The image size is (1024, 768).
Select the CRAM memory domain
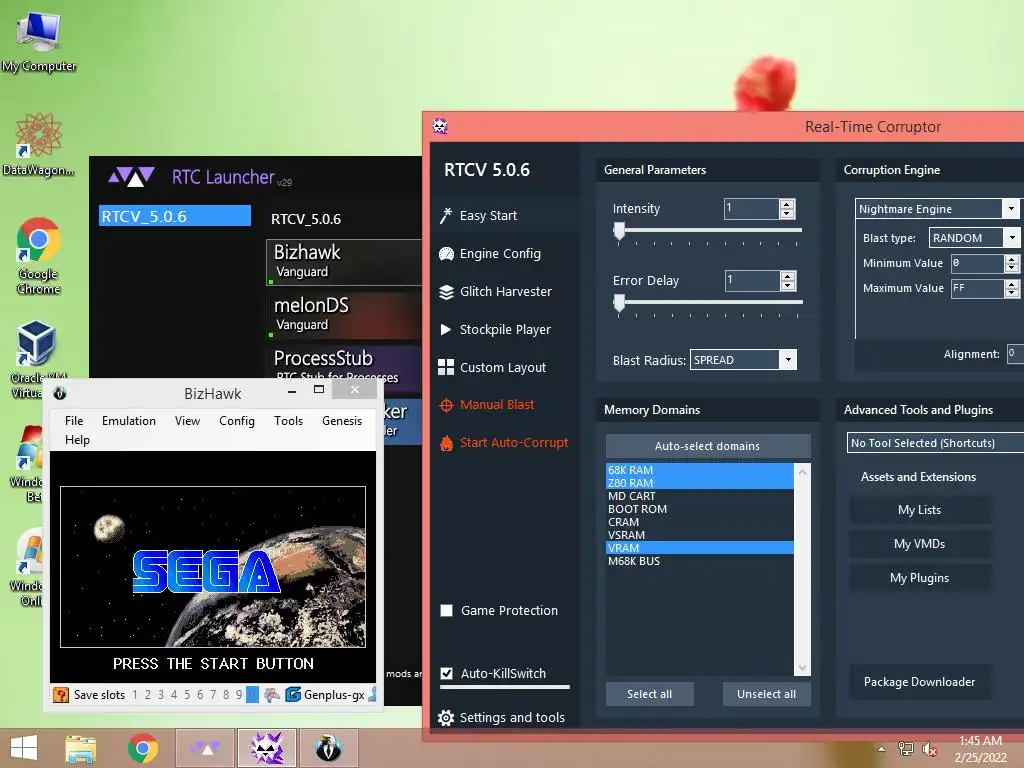tap(699, 522)
